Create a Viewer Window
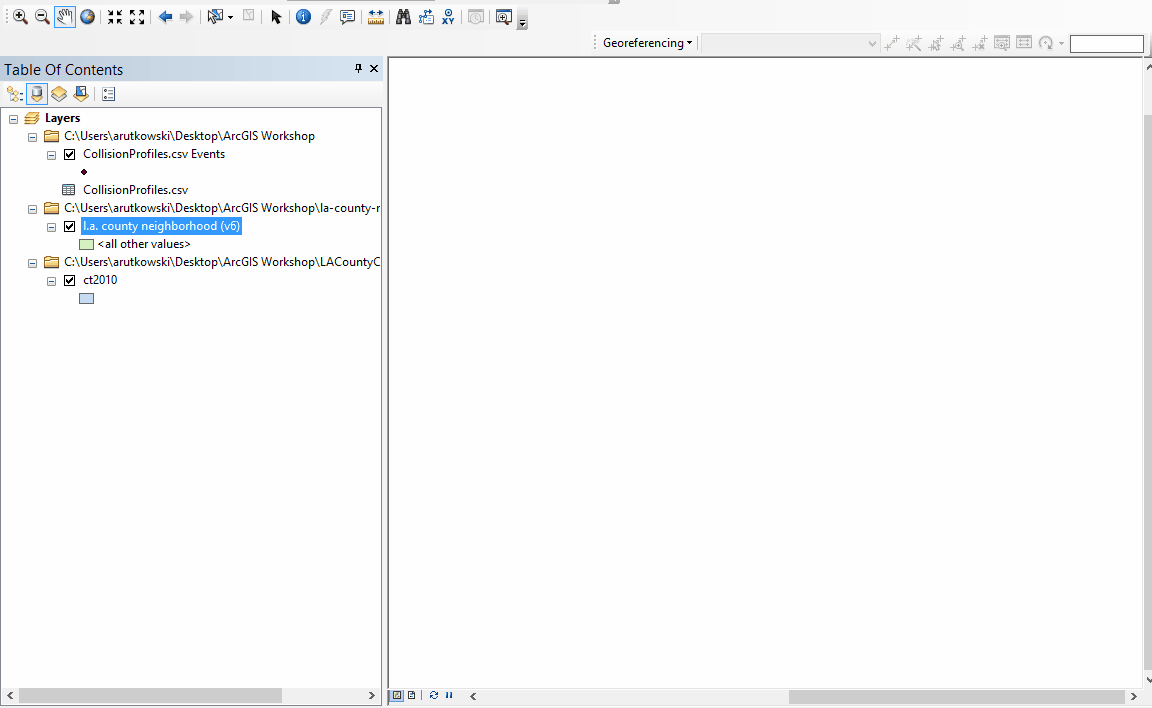Viewport: 1152px width, 708px height. click(x=503, y=17)
